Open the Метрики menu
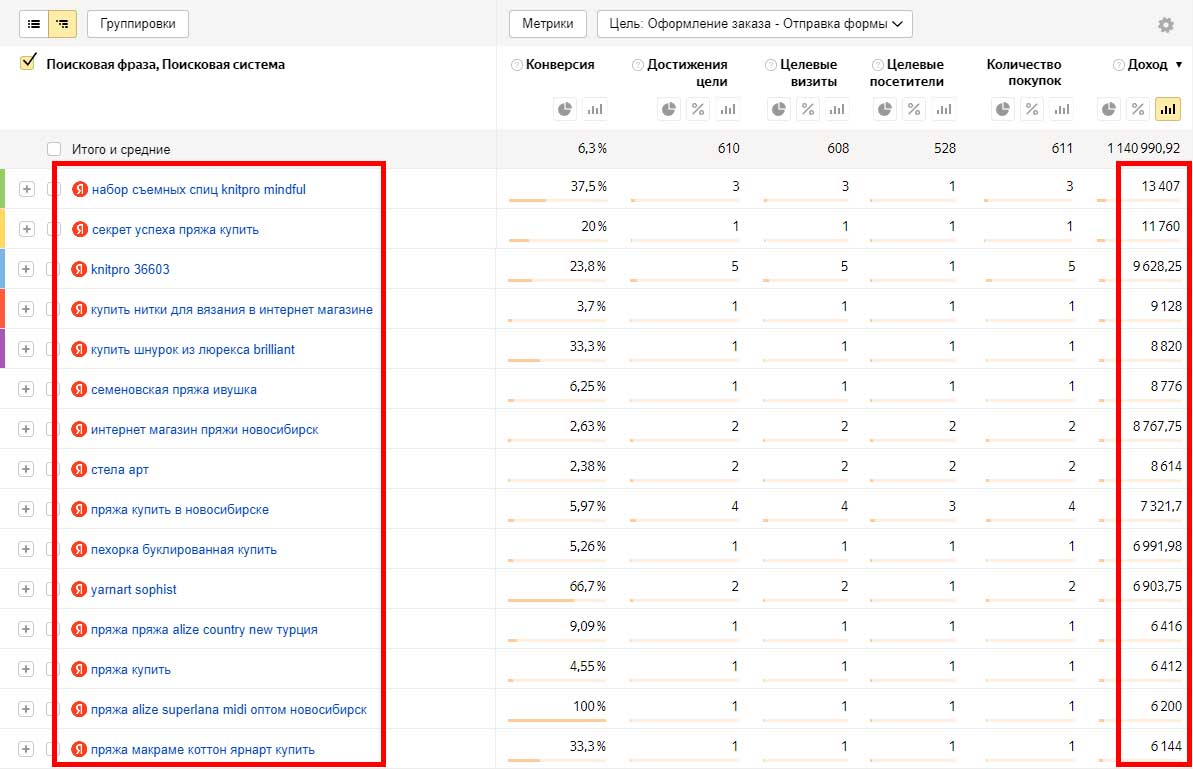The width and height of the screenshot is (1193, 769). [547, 24]
